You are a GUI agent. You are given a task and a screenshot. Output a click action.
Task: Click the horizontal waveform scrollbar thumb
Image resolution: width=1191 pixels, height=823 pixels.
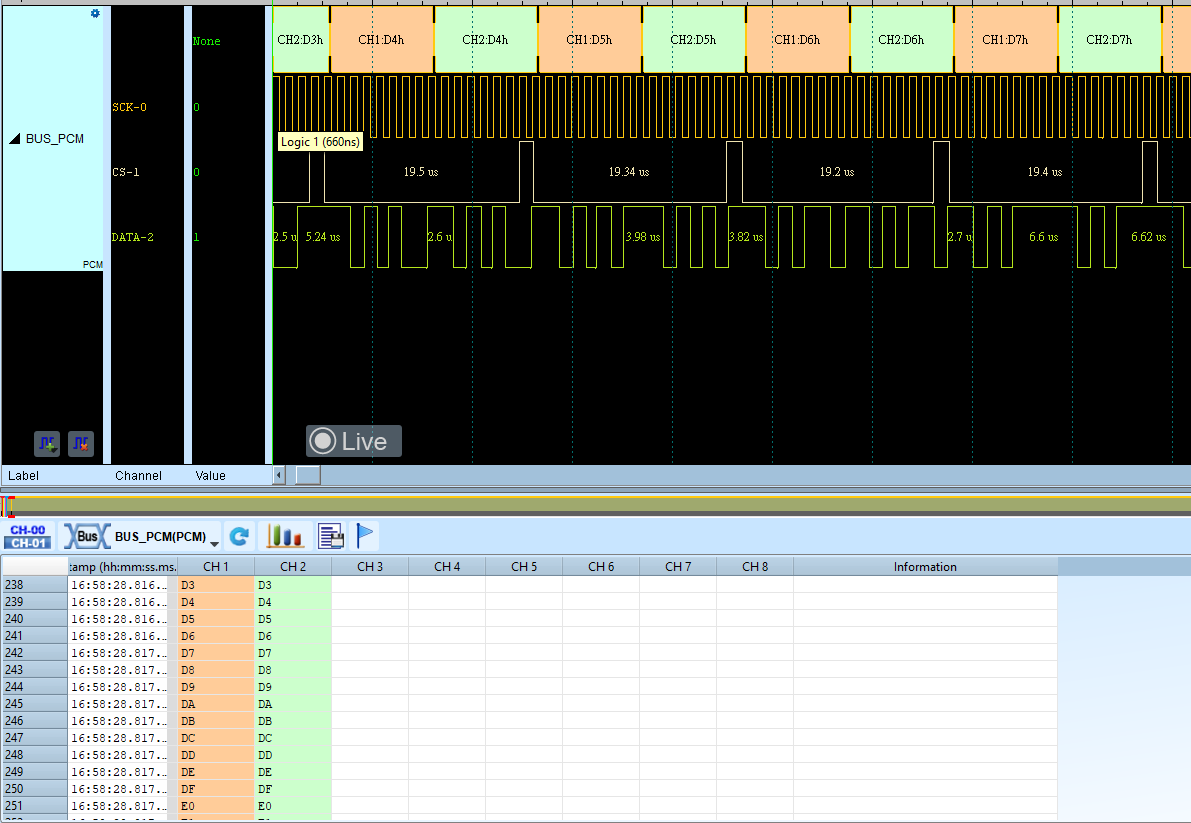point(308,475)
